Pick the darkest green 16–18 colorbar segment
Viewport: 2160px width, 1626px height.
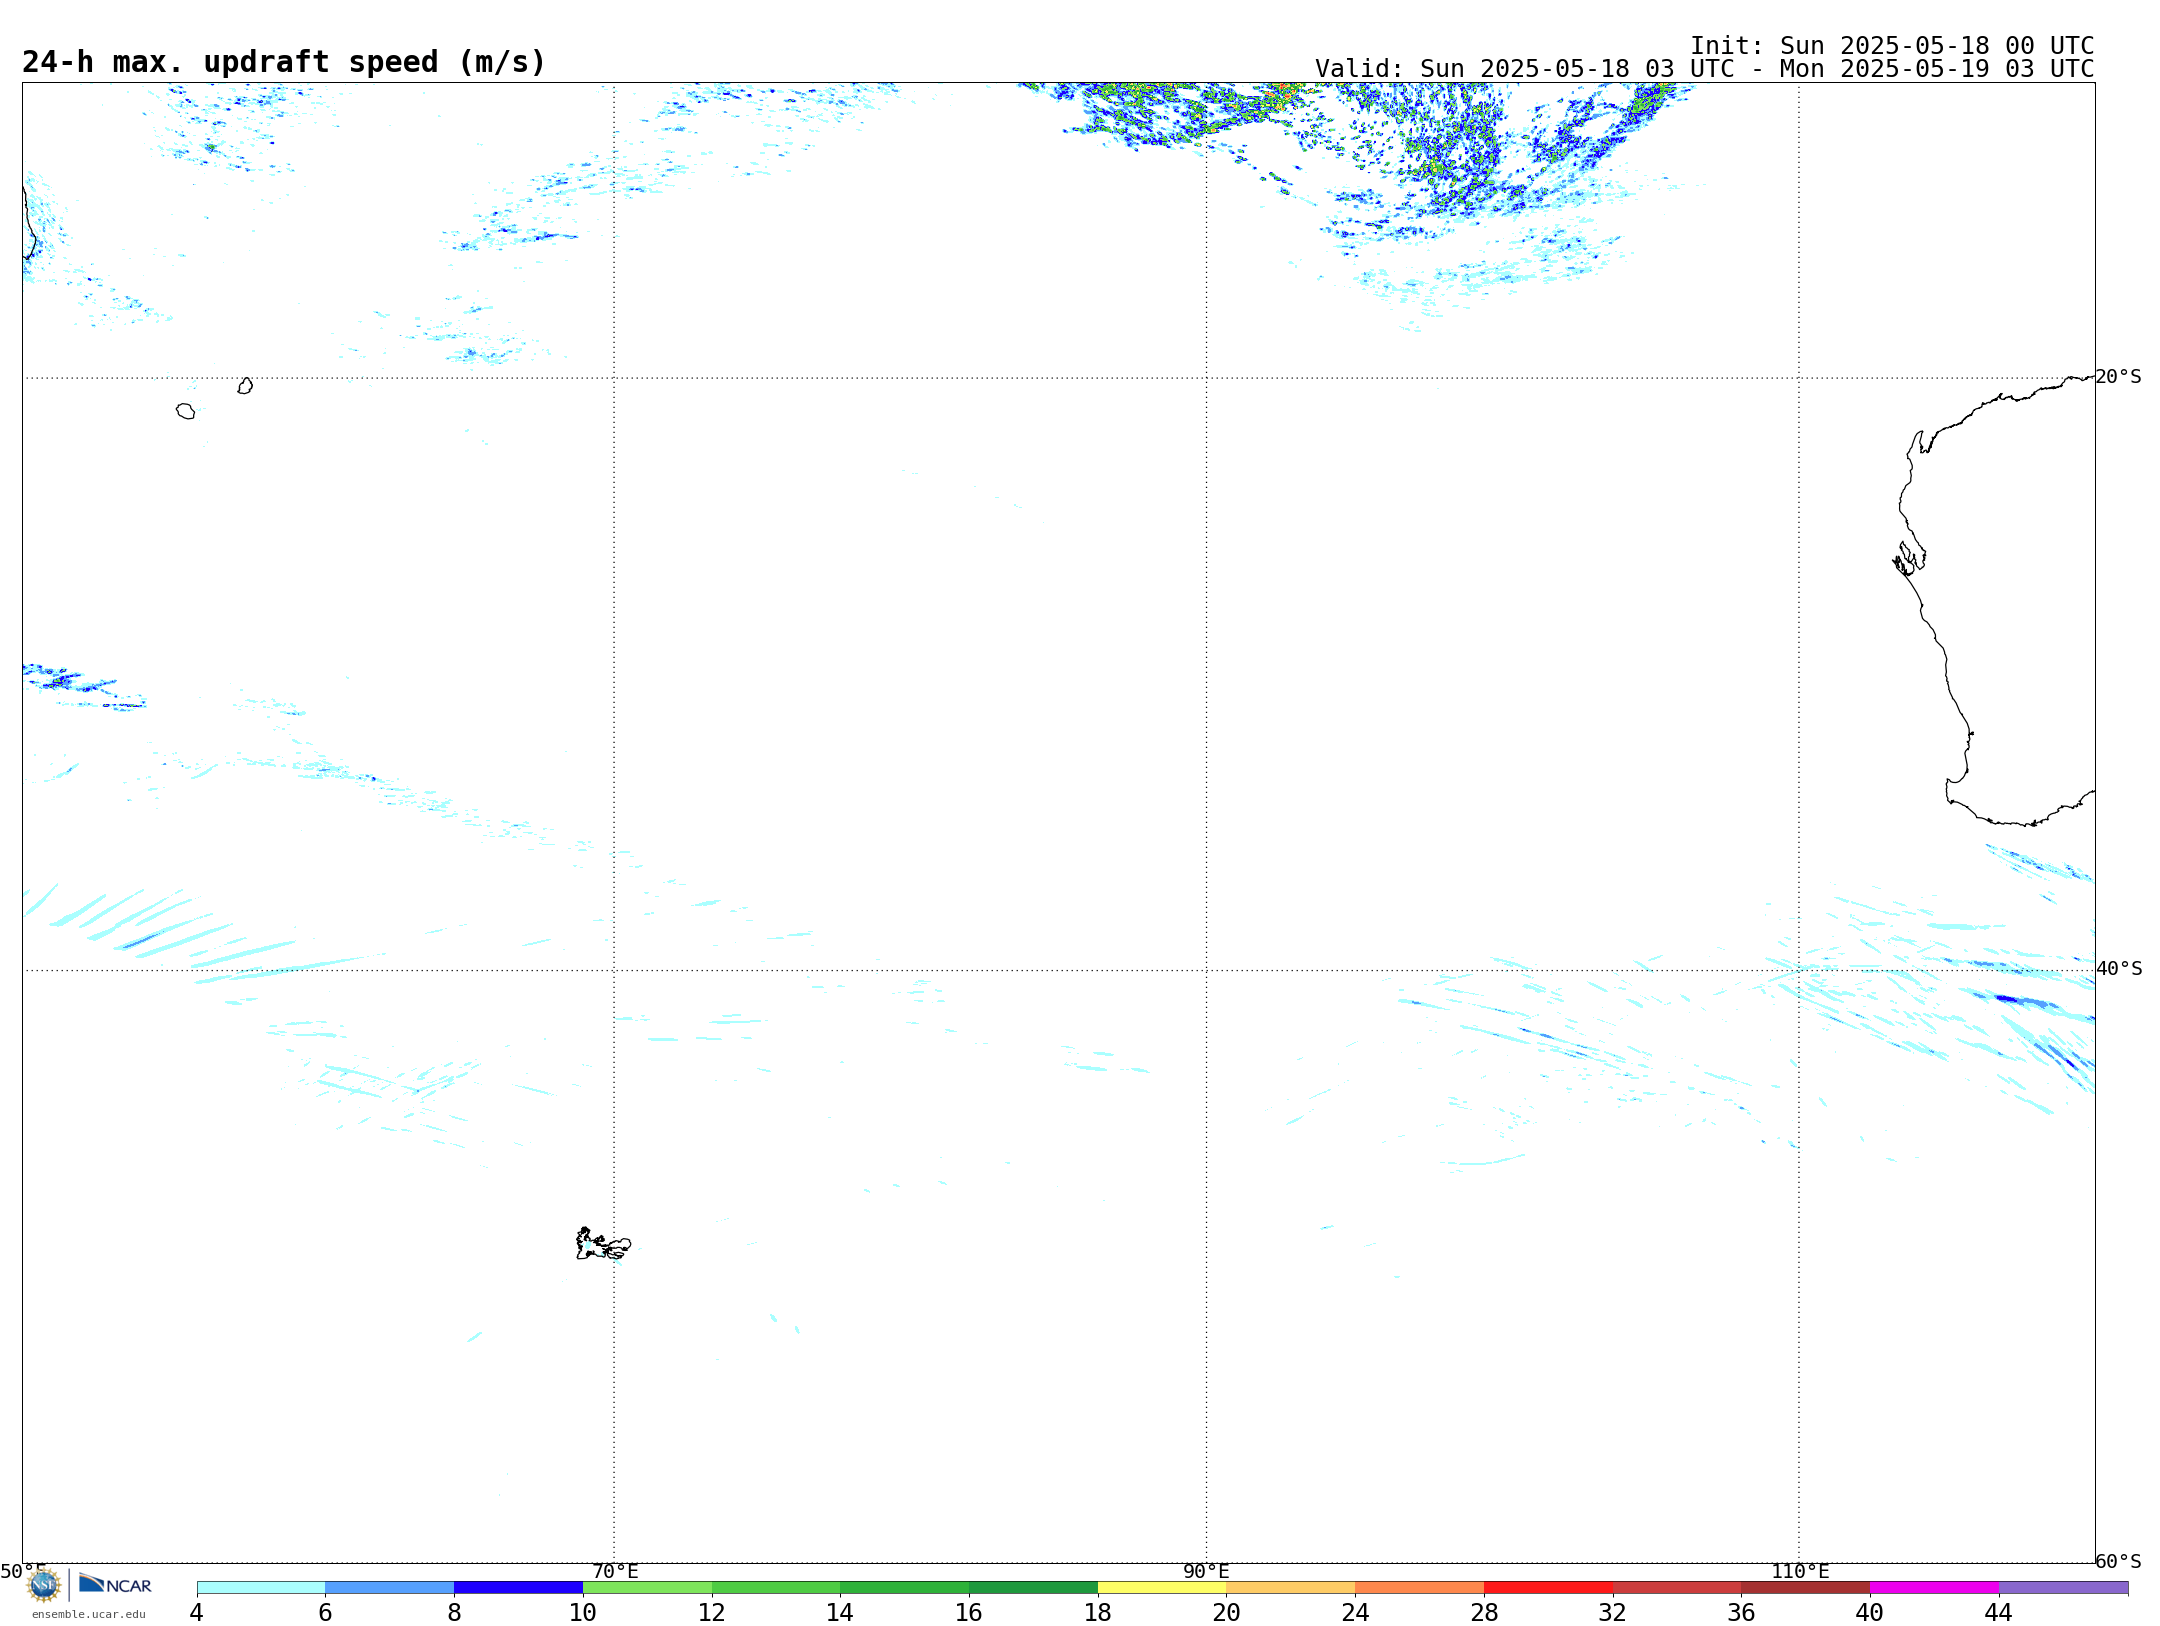[1033, 1588]
